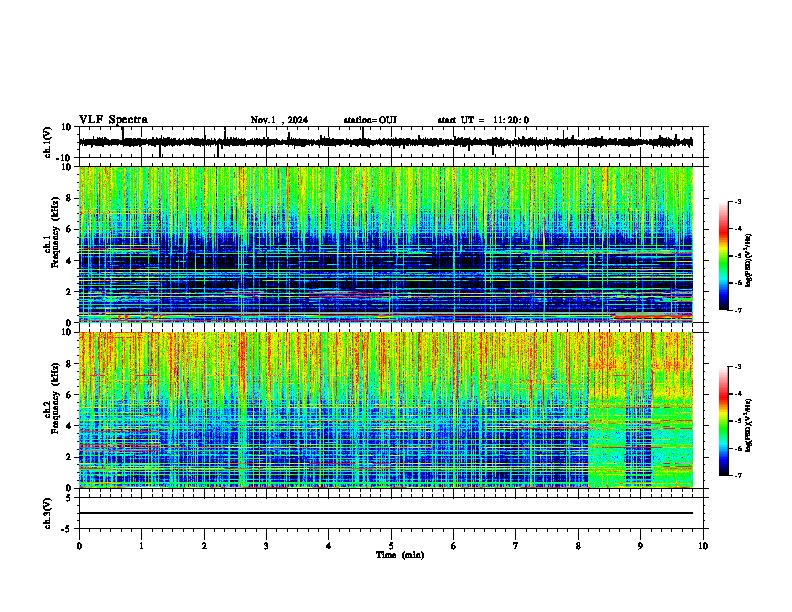Click time axis tick label "0"
This screenshot has height=612, width=792.
point(79,546)
